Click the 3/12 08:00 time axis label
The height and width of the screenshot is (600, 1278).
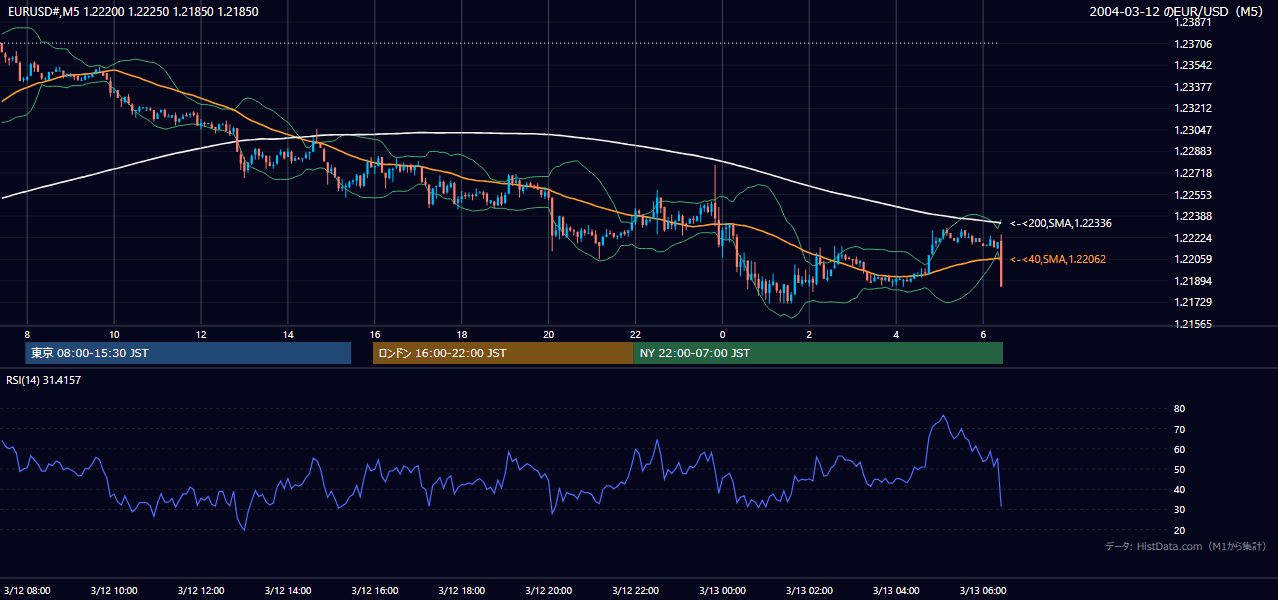(x=28, y=590)
